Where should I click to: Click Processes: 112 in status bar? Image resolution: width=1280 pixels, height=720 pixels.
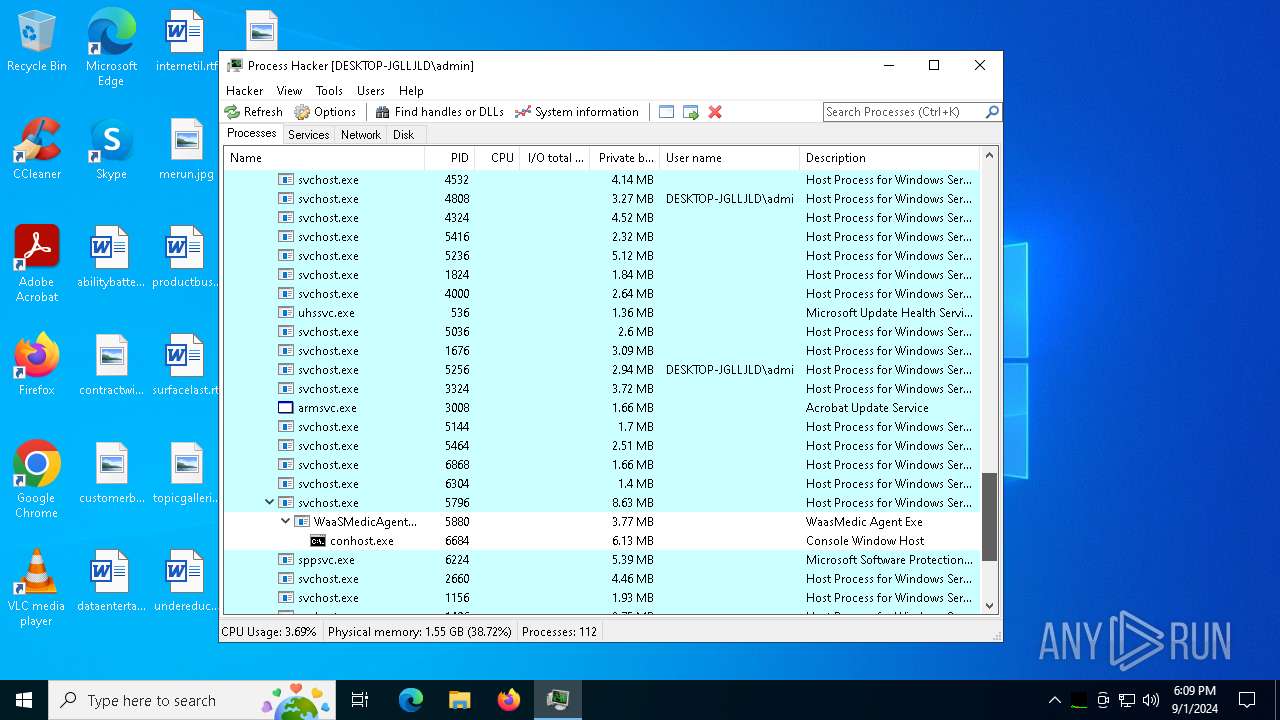tap(559, 632)
